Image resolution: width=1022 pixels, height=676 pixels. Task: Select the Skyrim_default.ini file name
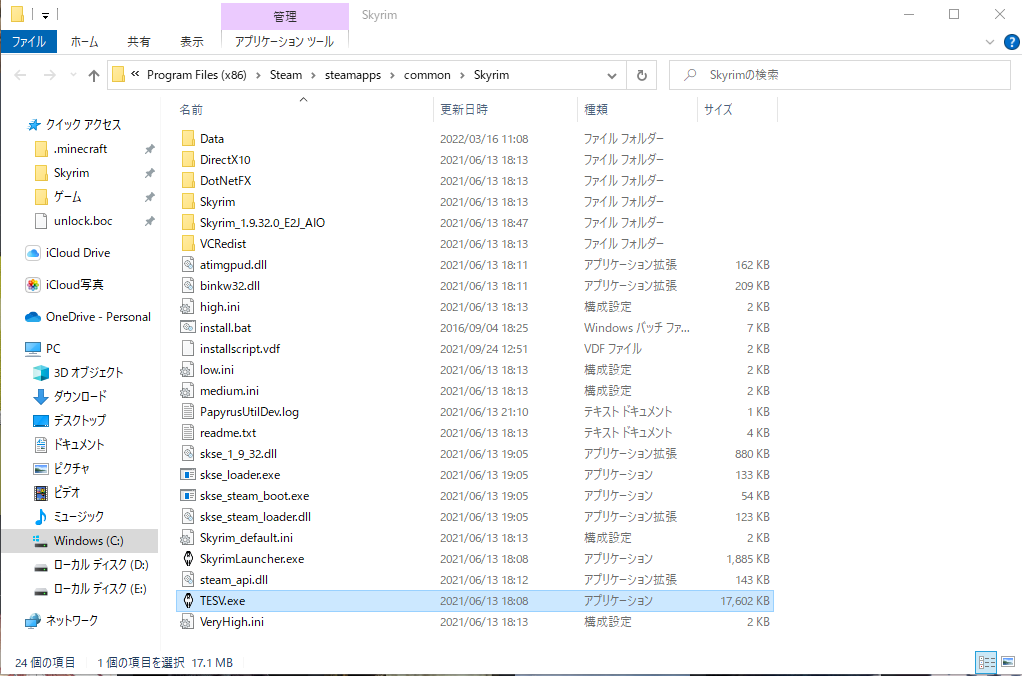tap(246, 537)
